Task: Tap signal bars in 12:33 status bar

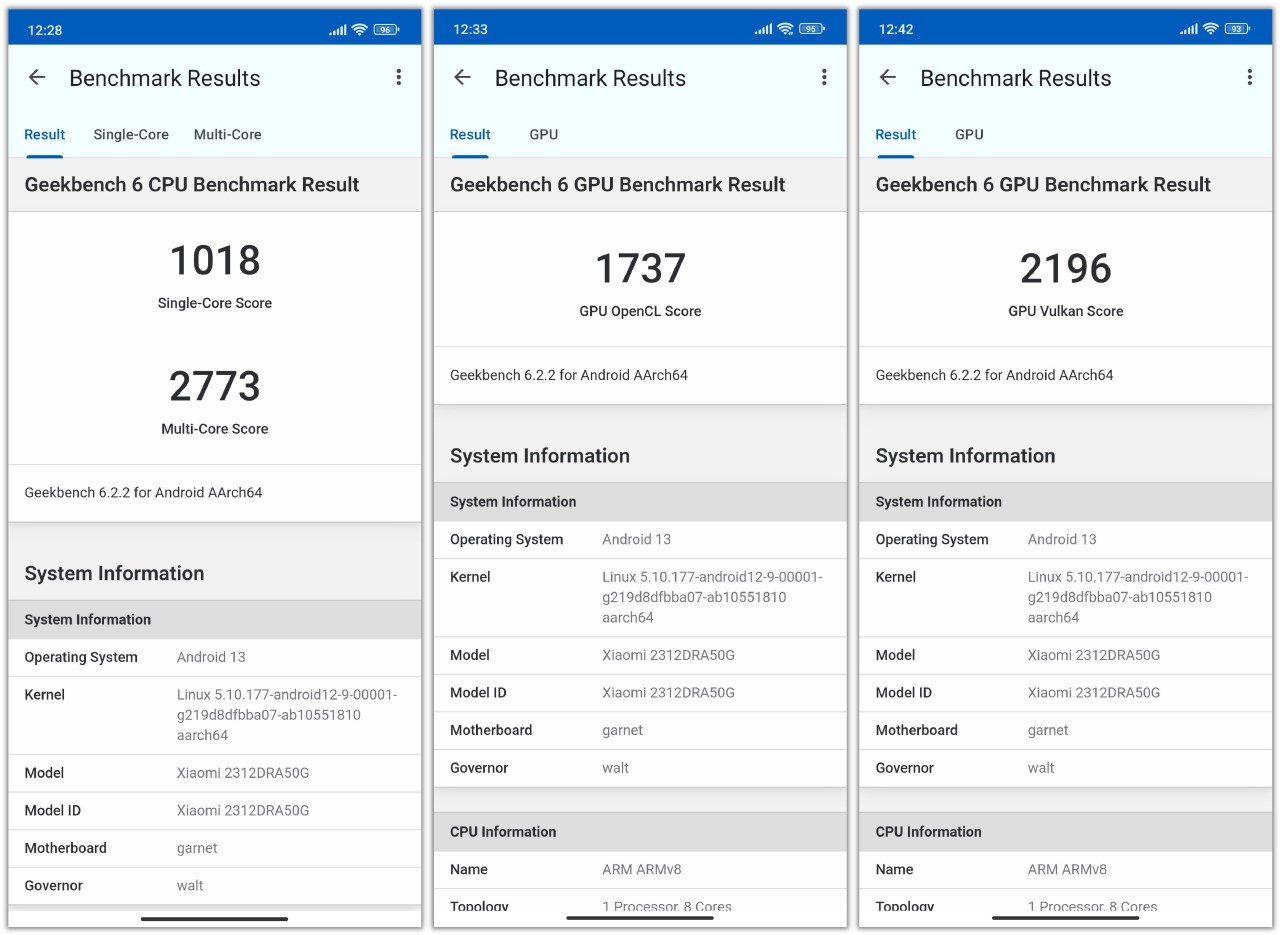Action: [x=764, y=29]
